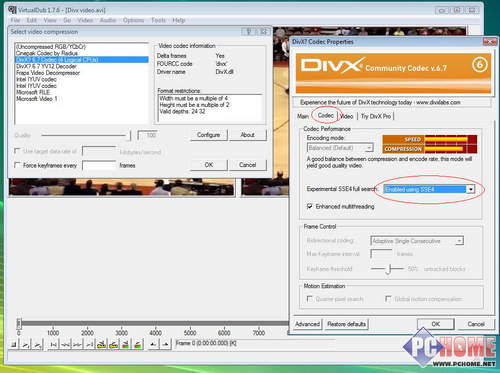Screen dimensions: 500x373
Task: Click the VirtualDub app icon in title bar
Action: click(x=12, y=10)
